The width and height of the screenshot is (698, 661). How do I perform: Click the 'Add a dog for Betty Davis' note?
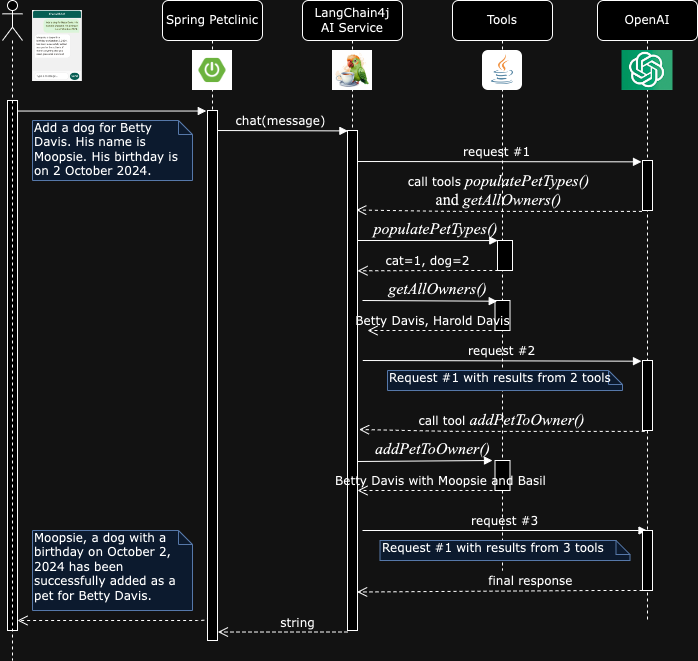[x=112, y=150]
